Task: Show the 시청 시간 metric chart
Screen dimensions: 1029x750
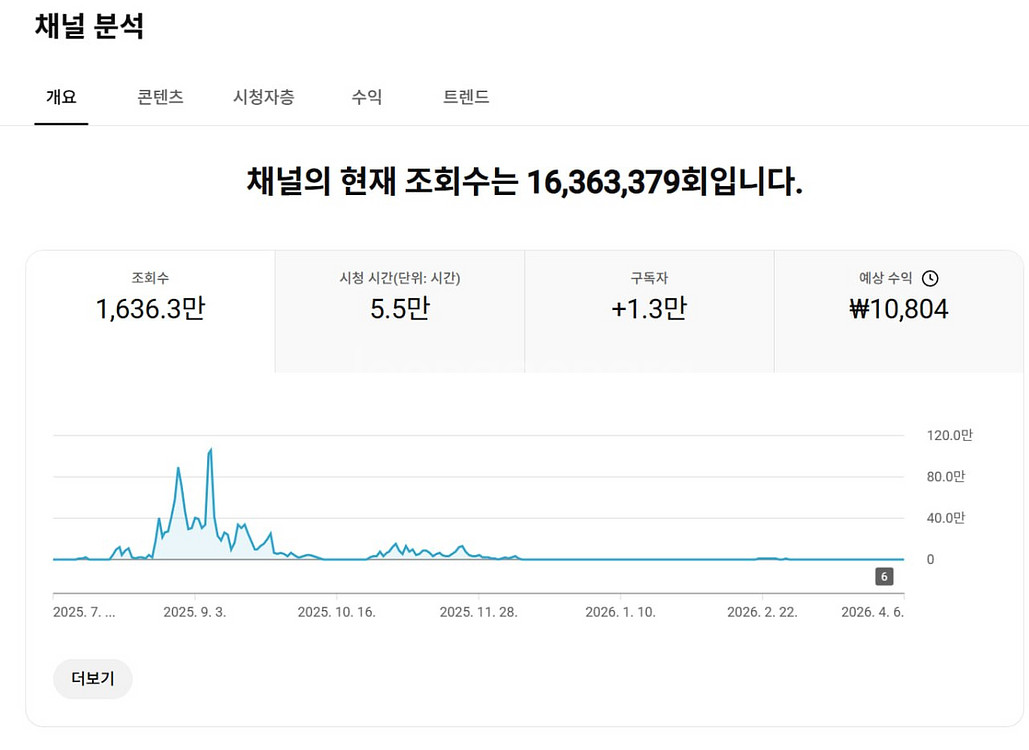Action: pos(399,297)
